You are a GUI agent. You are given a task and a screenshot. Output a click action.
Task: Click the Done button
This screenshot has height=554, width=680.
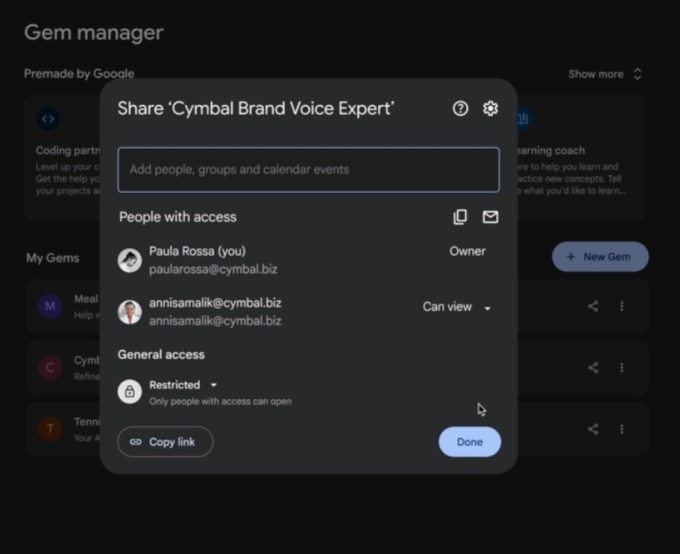(x=469, y=442)
